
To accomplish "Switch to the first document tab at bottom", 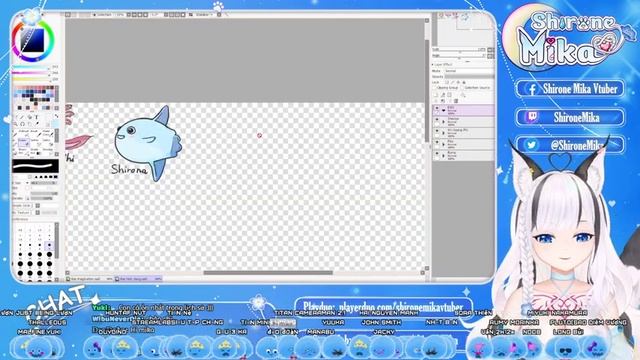I will coord(89,279).
